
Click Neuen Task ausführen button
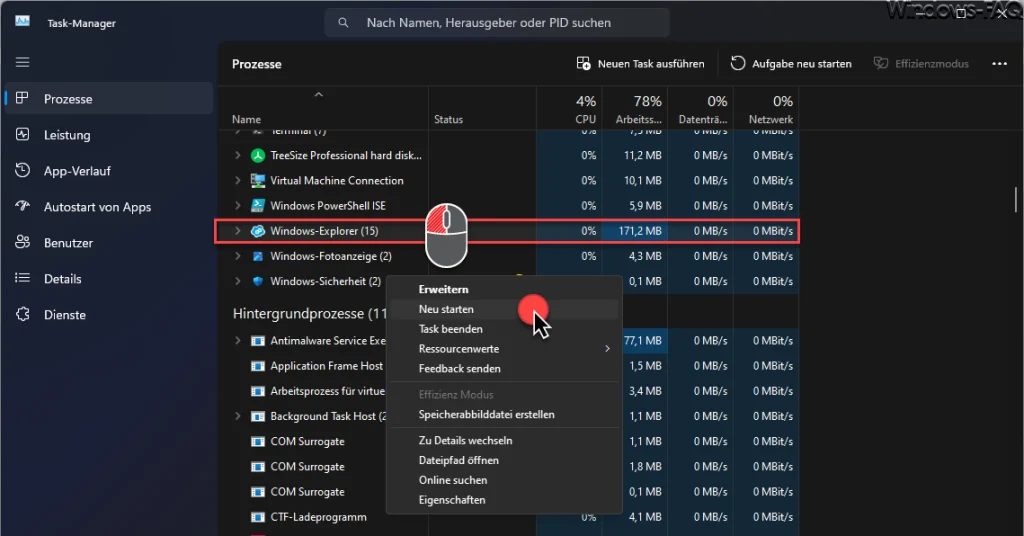(x=640, y=63)
